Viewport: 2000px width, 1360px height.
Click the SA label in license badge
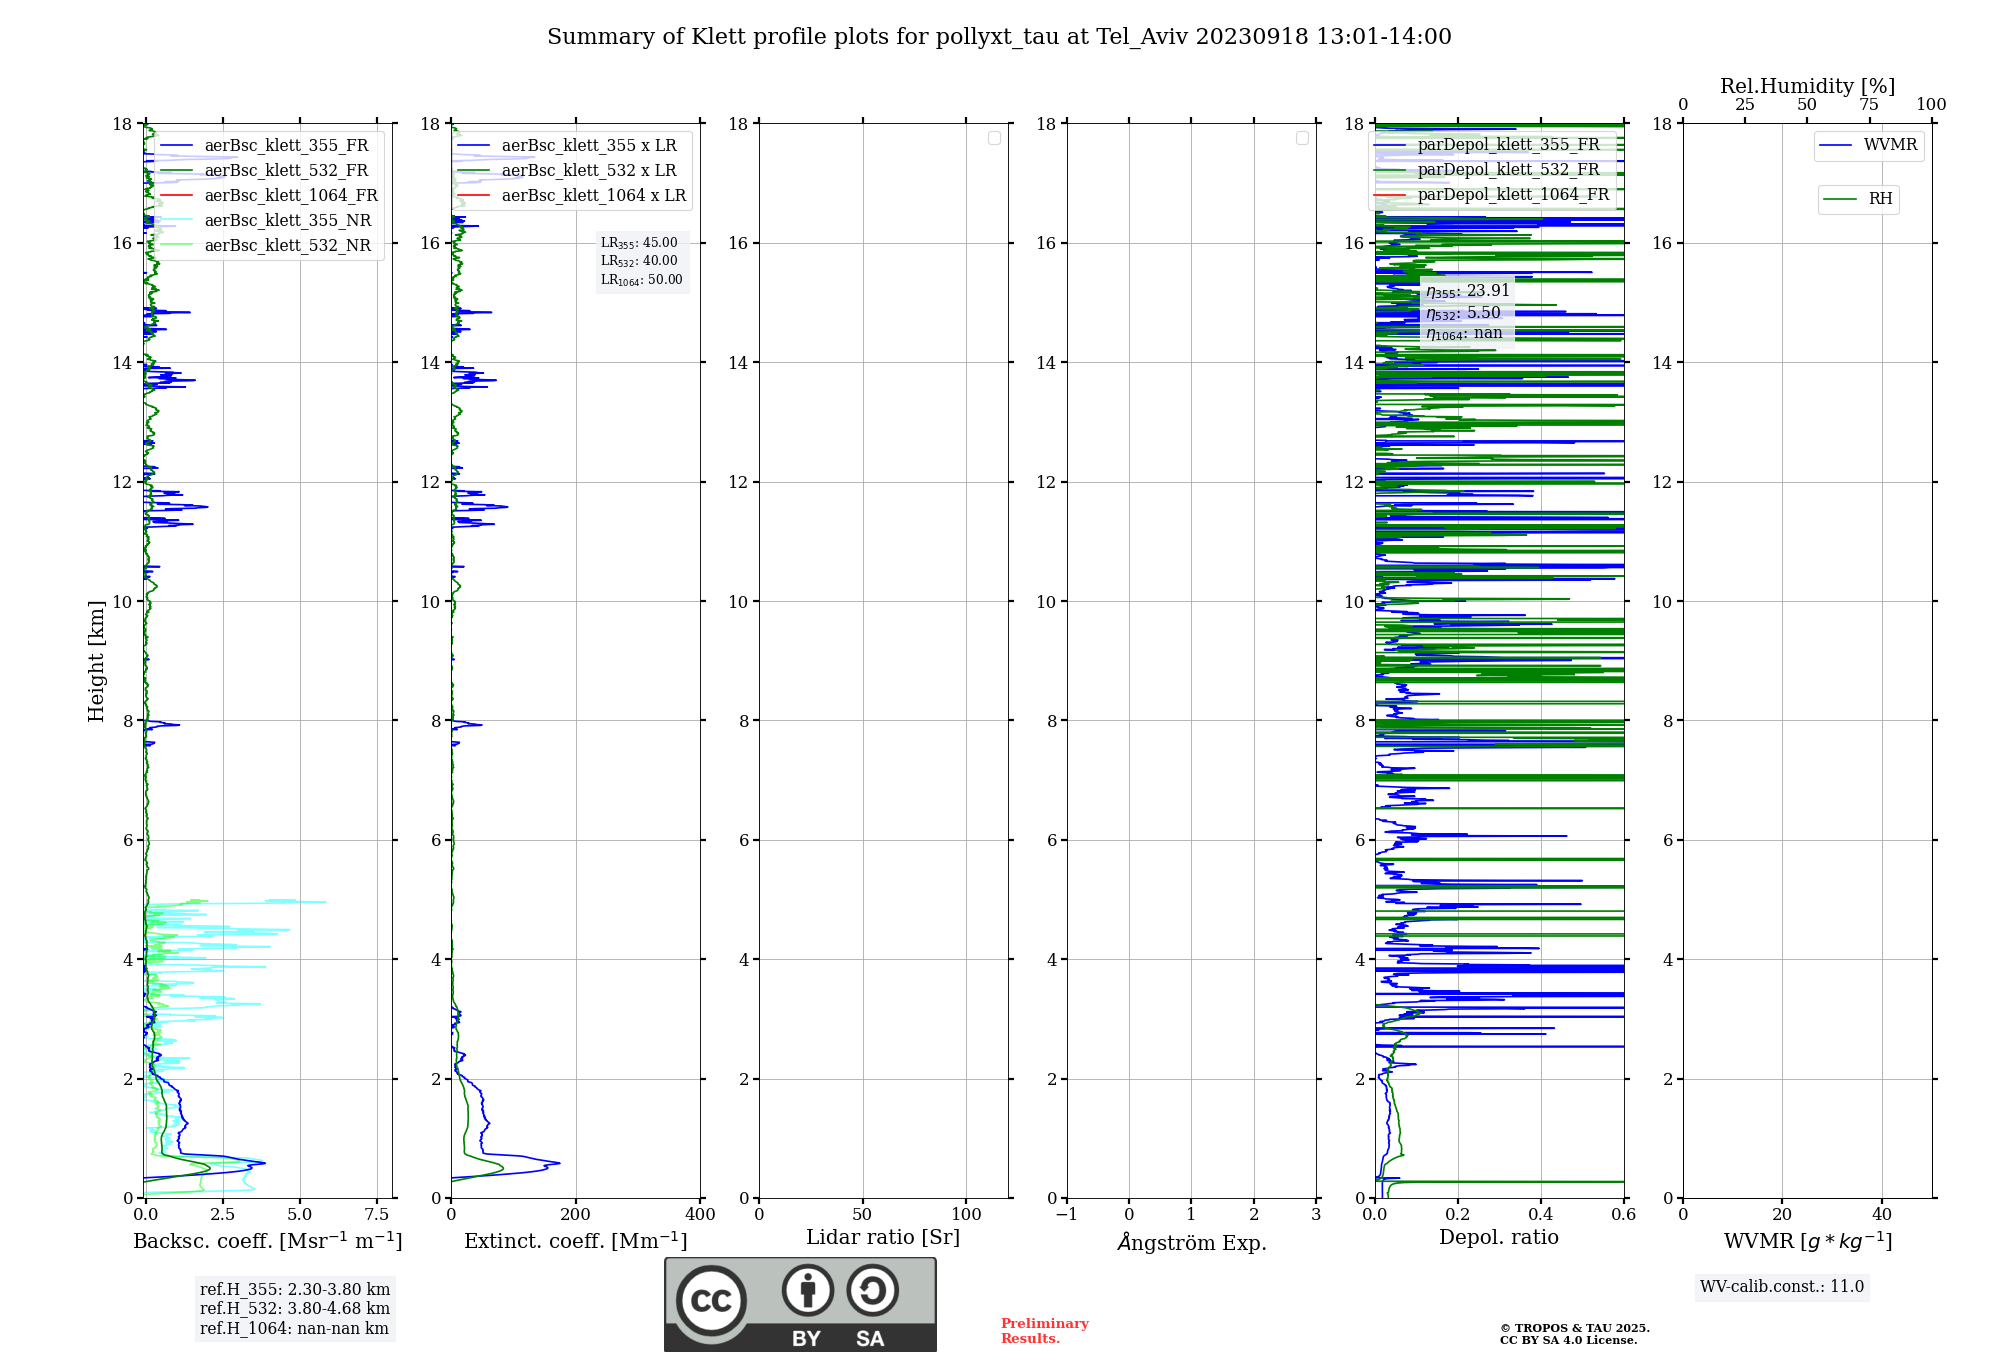pos(870,1339)
